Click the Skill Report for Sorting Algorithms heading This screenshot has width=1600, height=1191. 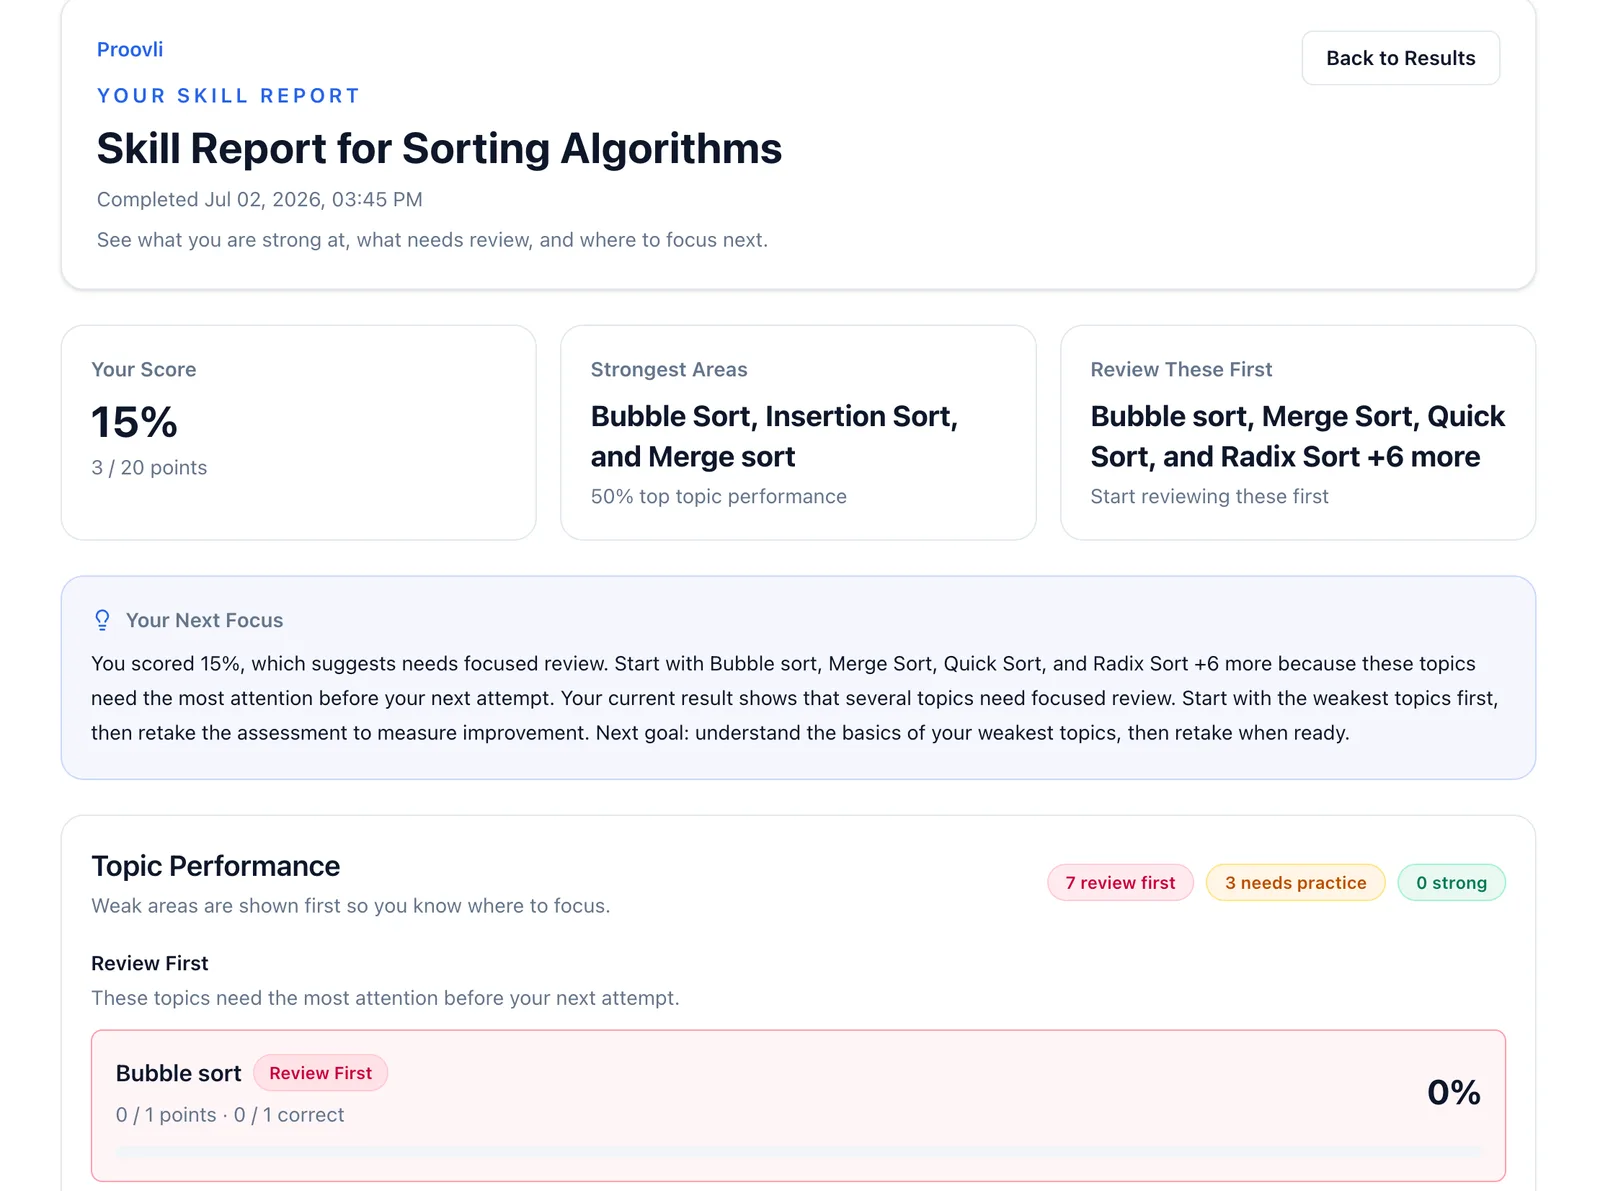pyautogui.click(x=439, y=149)
